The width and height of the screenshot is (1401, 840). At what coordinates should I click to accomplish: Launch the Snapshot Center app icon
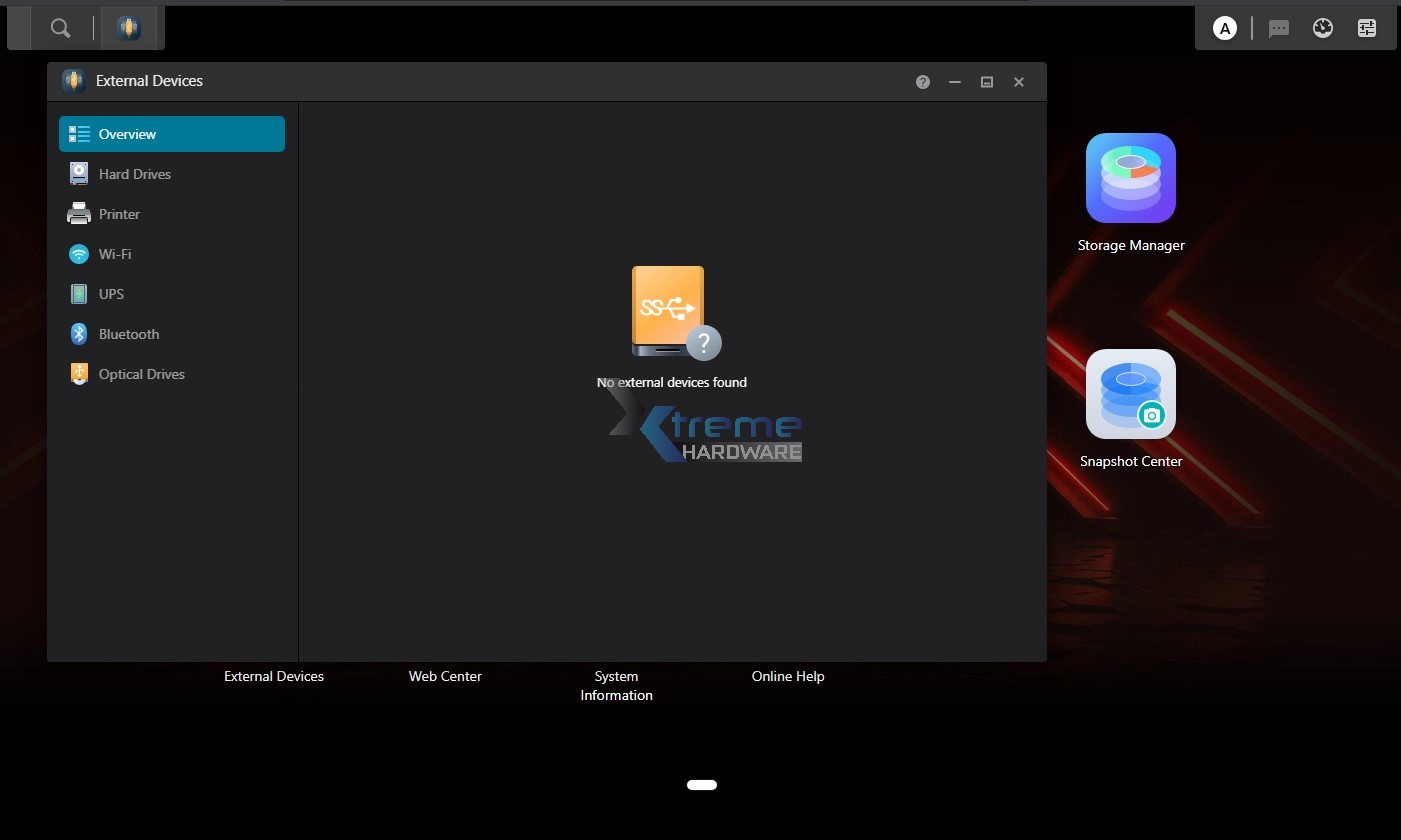[x=1130, y=395]
